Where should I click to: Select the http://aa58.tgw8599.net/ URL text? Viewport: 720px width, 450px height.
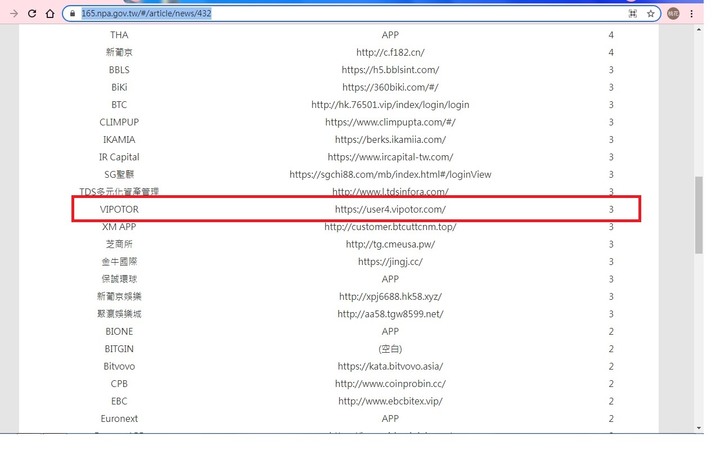[x=390, y=314]
